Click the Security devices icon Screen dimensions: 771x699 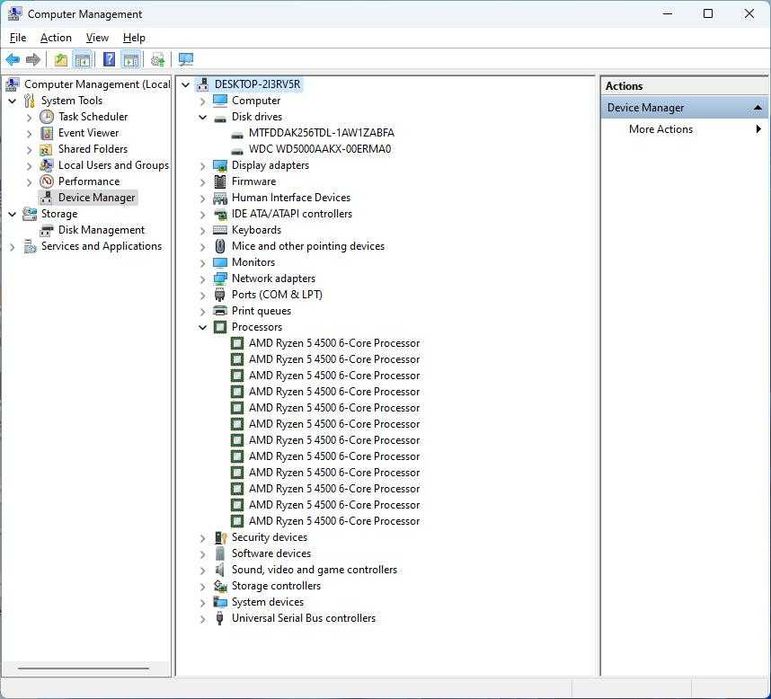click(x=220, y=537)
